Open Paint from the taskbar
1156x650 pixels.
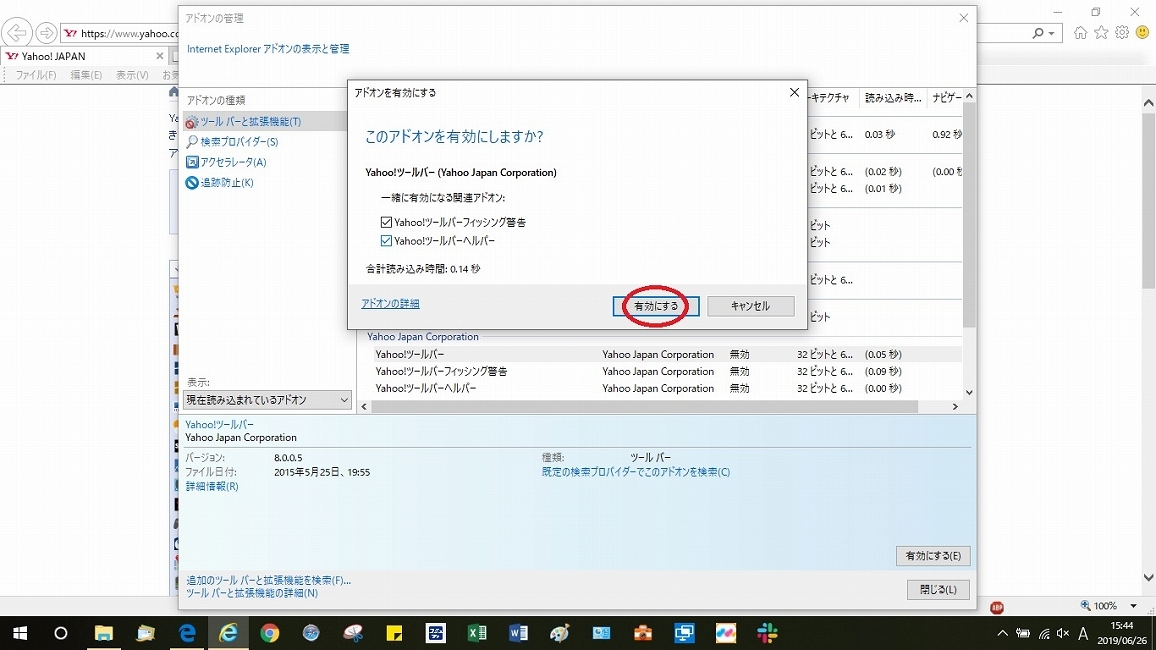(560, 633)
